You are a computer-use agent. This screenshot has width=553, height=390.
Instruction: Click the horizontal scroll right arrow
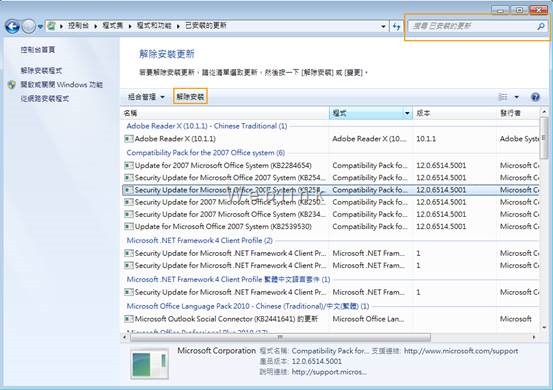pos(535,337)
